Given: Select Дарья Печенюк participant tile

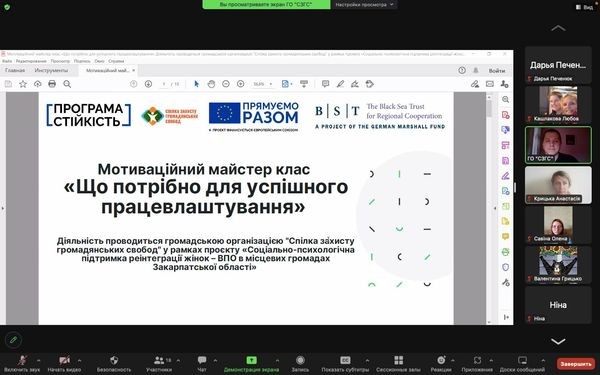Looking at the screenshot, I should pyautogui.click(x=558, y=65).
